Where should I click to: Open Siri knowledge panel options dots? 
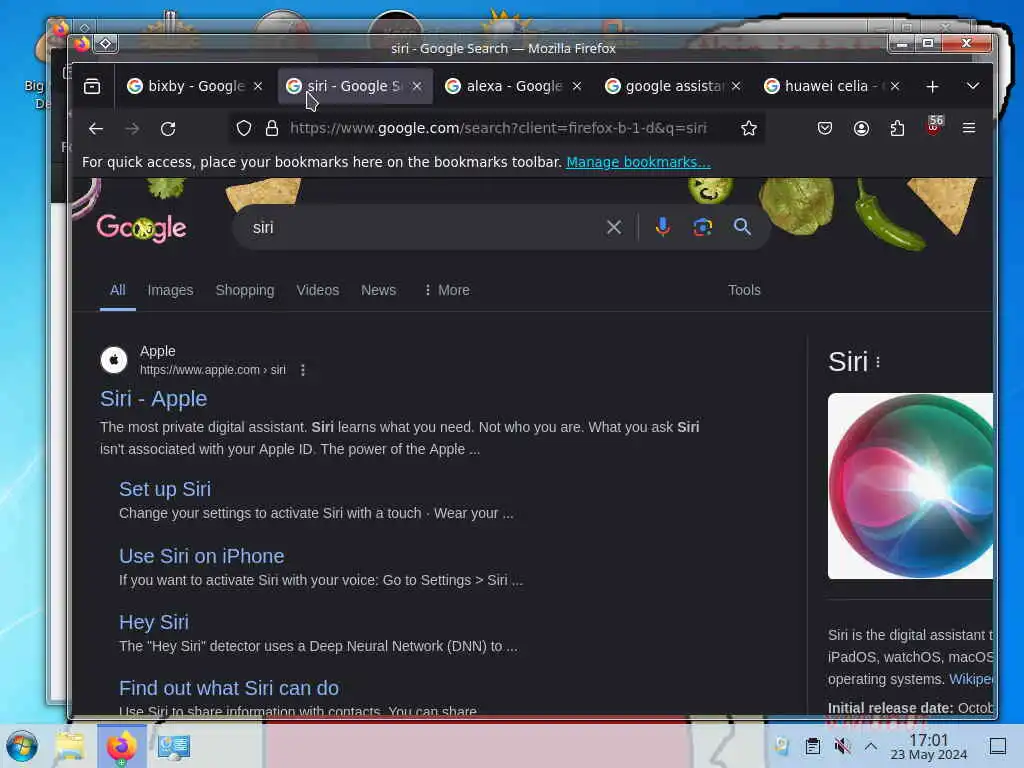878,362
